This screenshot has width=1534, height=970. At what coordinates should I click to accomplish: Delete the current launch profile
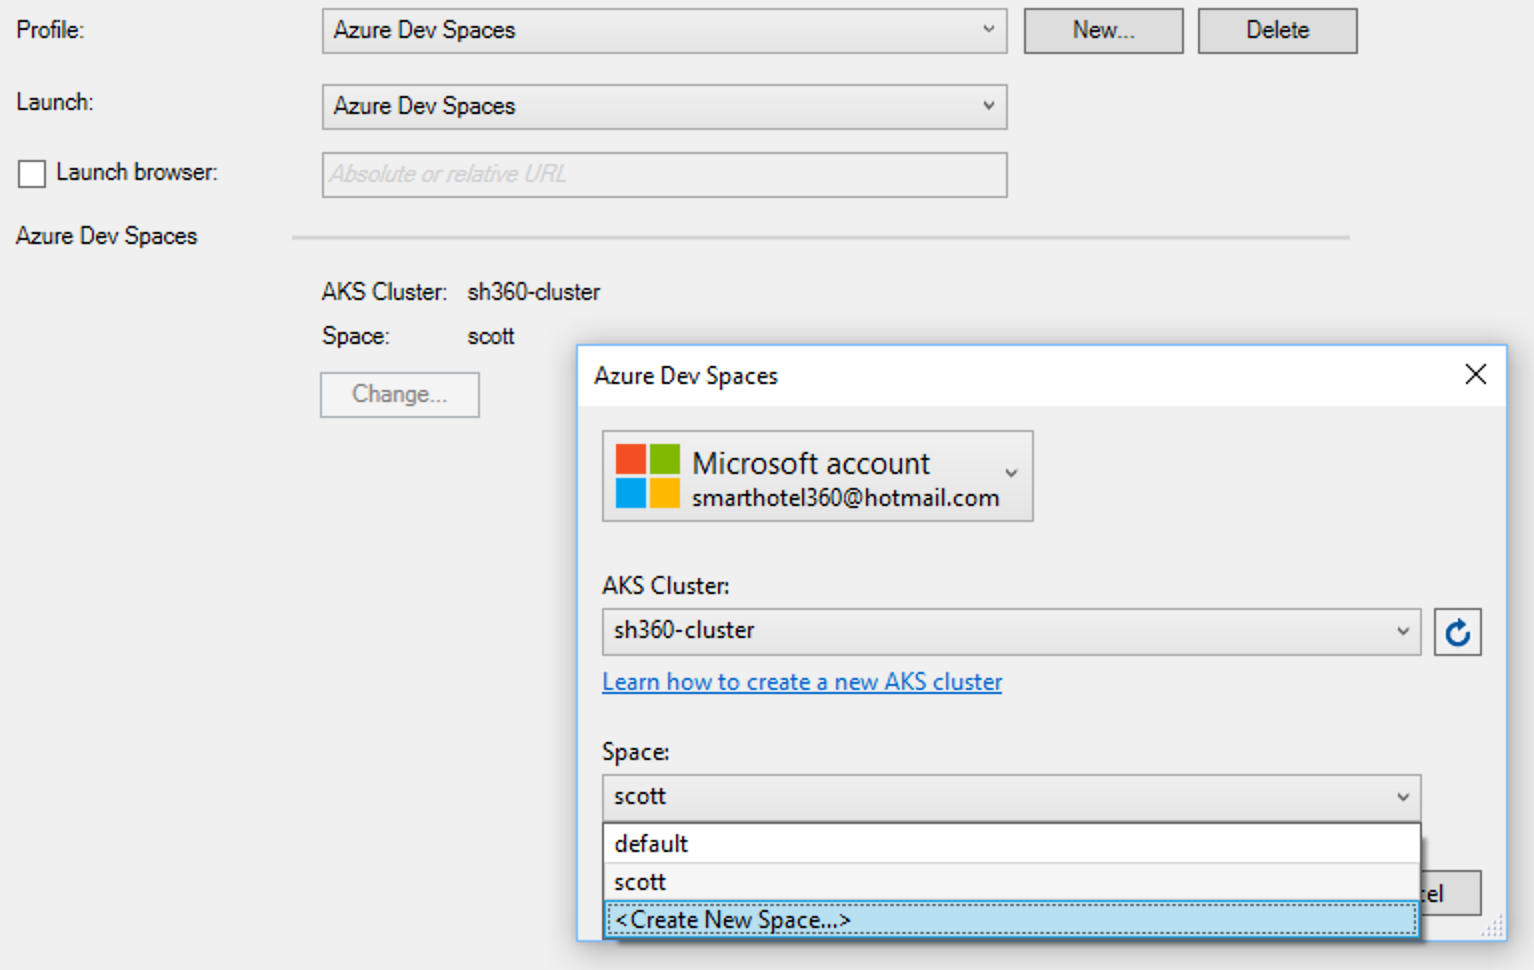1277,31
